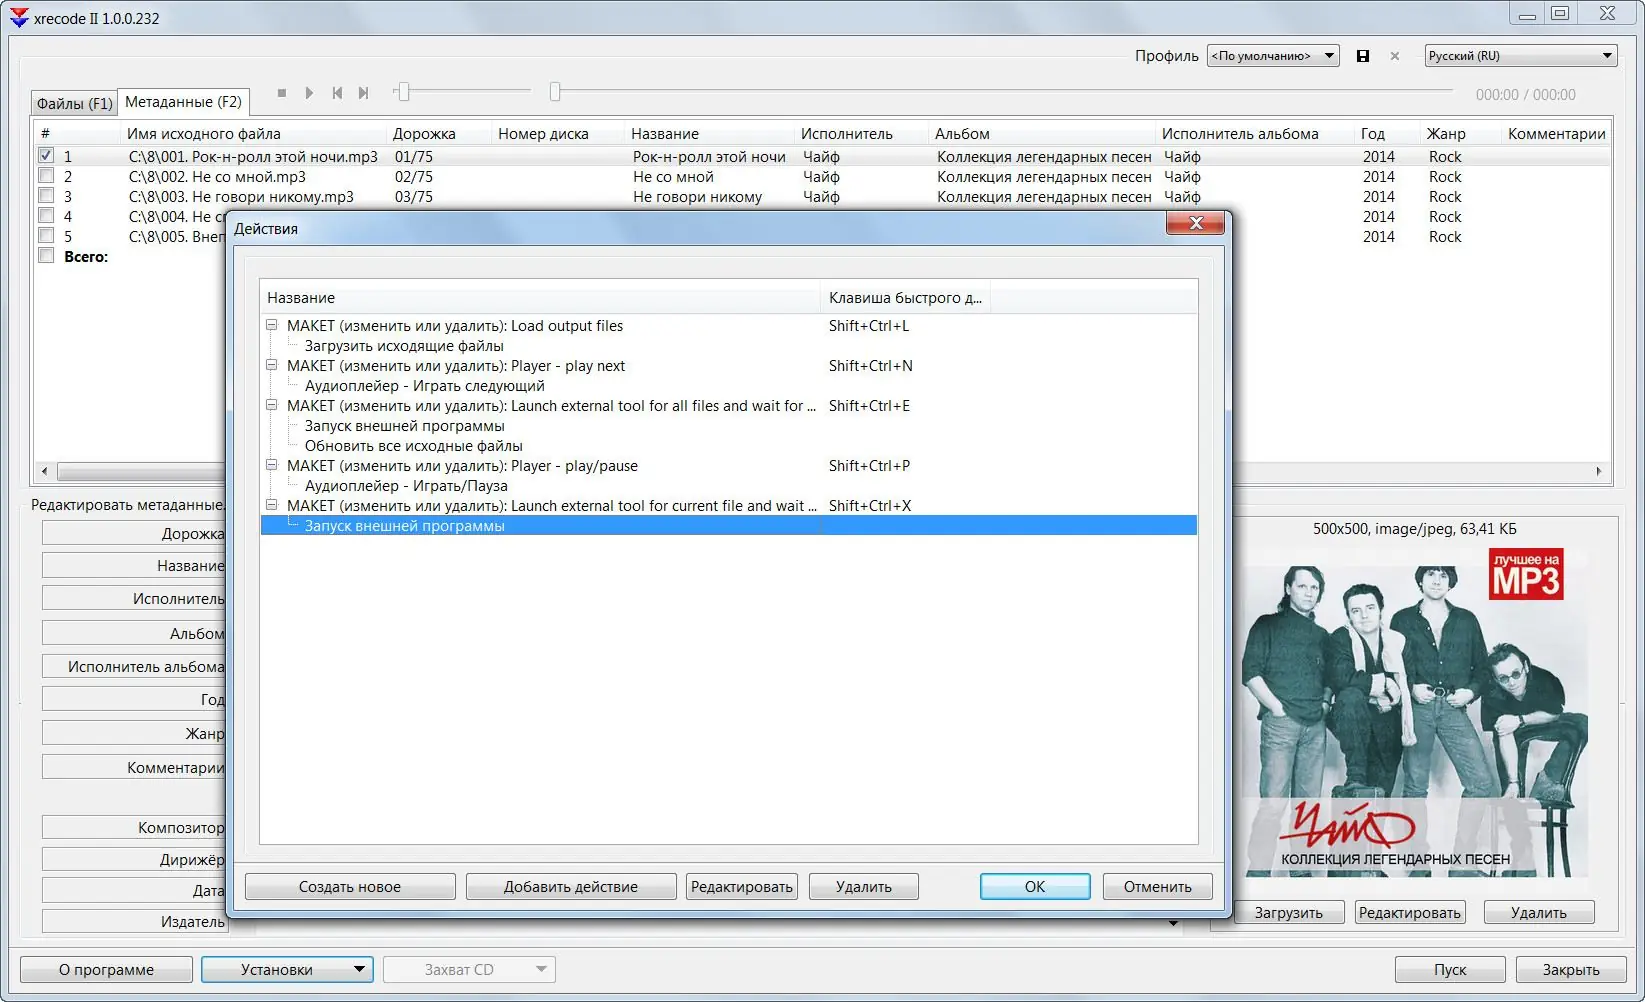Switch to the Файлы (F1) tab

(74, 102)
